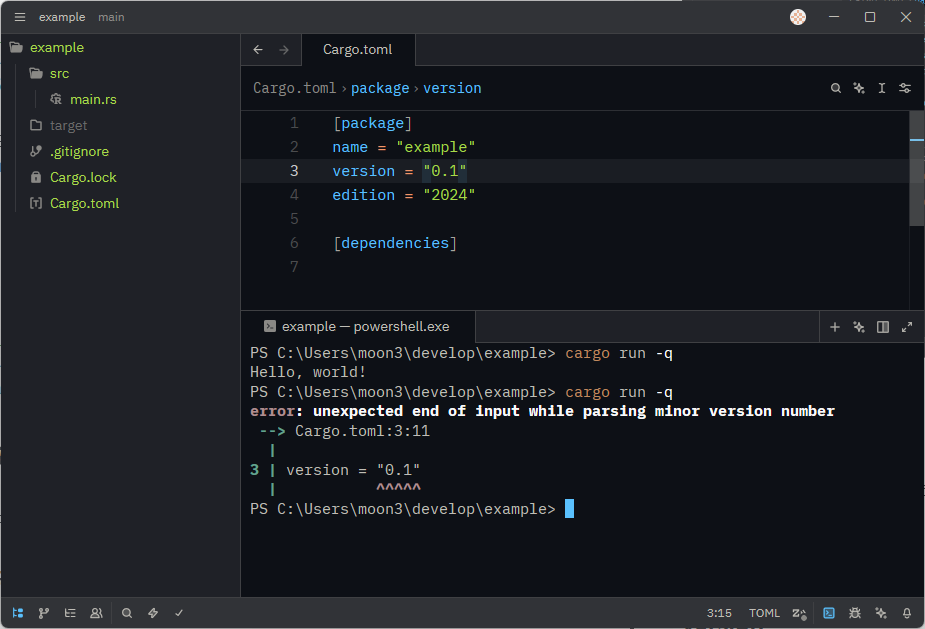This screenshot has width=925, height=629.
Task: Open the collaboration panel icon
Action: (96, 613)
